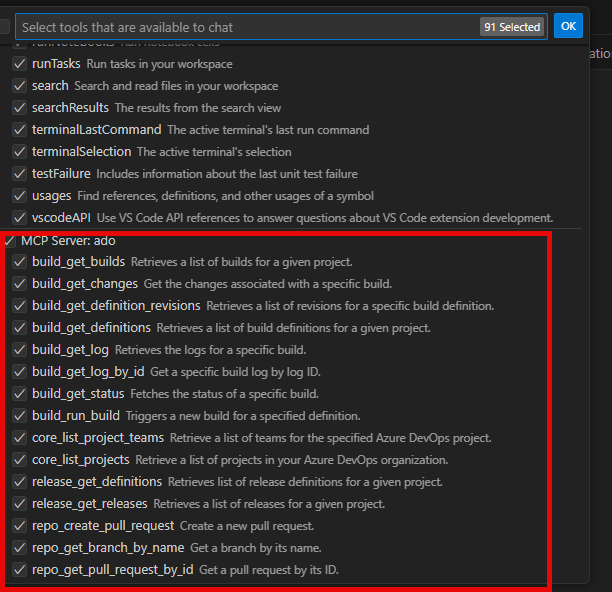Toggle the usages tool checkbox
Viewport: 612px width, 592px height.
(19, 196)
